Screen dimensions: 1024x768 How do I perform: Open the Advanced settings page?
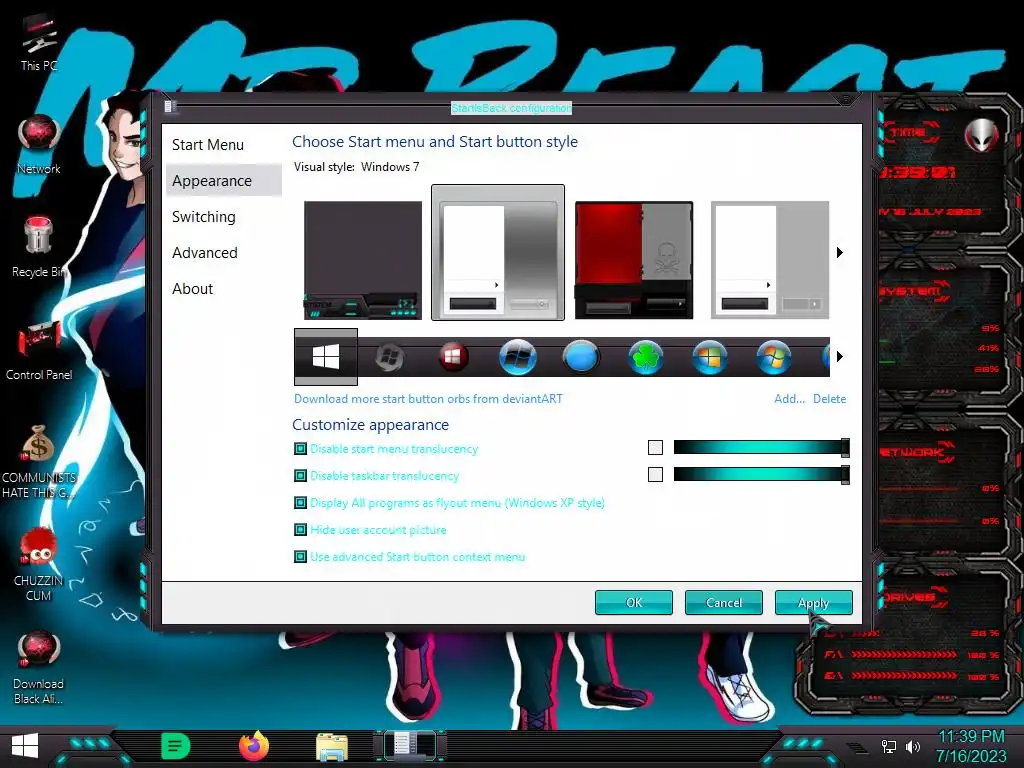[x=204, y=253]
